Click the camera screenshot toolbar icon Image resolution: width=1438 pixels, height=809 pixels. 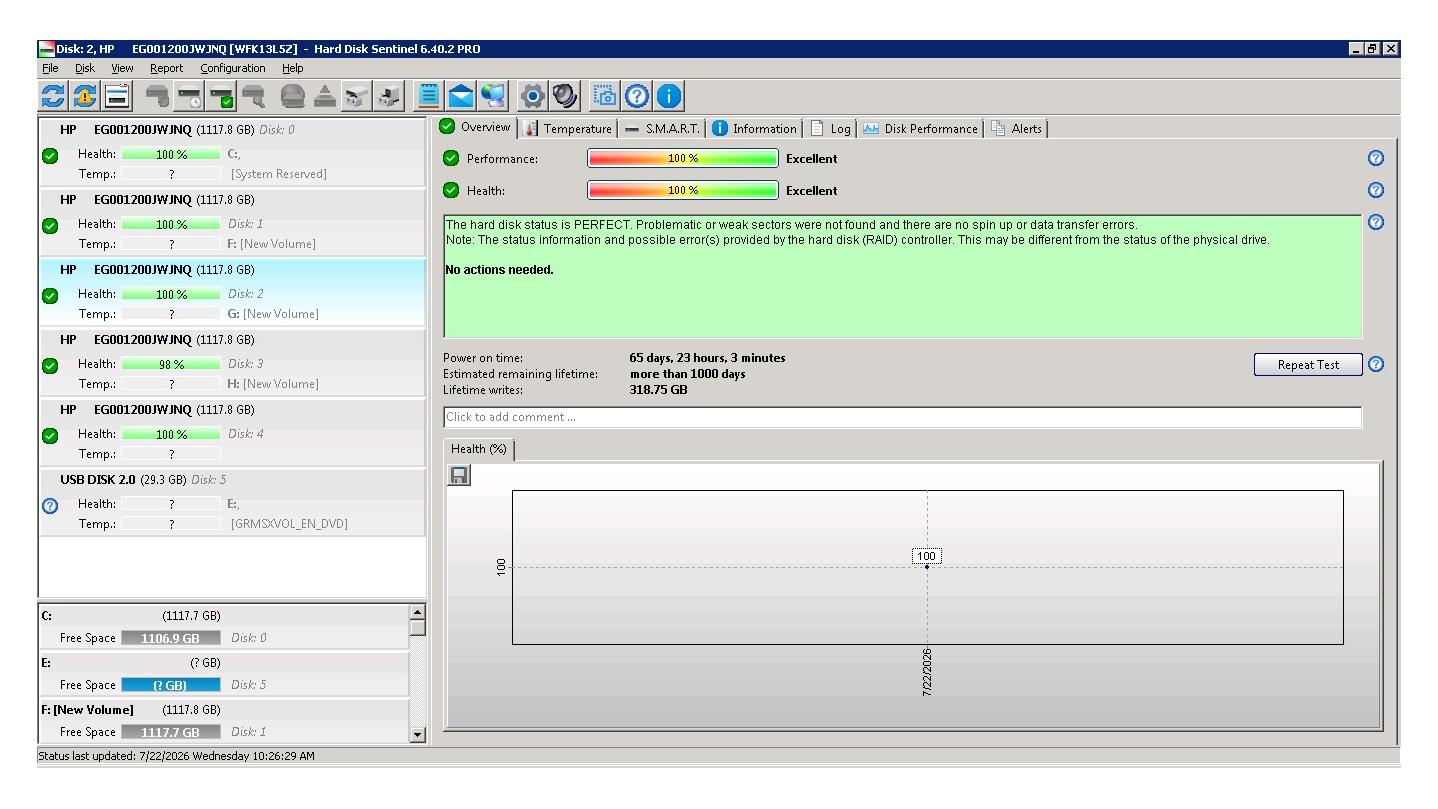[604, 96]
